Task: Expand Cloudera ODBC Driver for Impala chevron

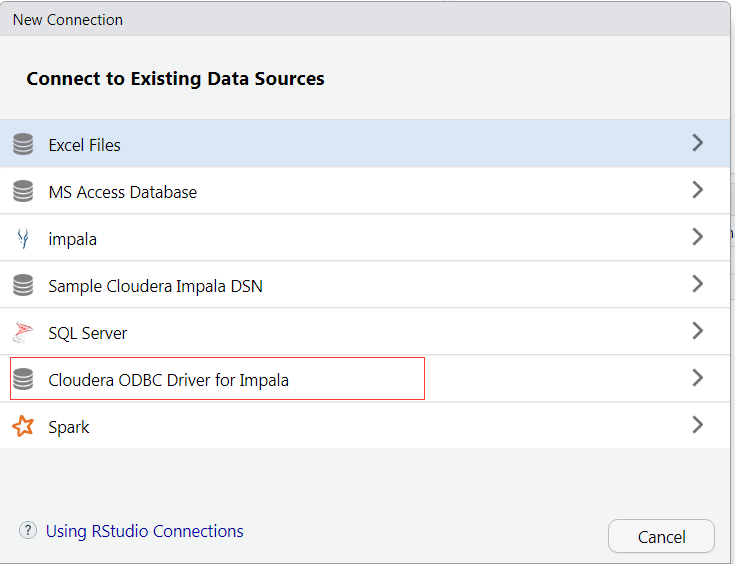Action: (x=698, y=378)
